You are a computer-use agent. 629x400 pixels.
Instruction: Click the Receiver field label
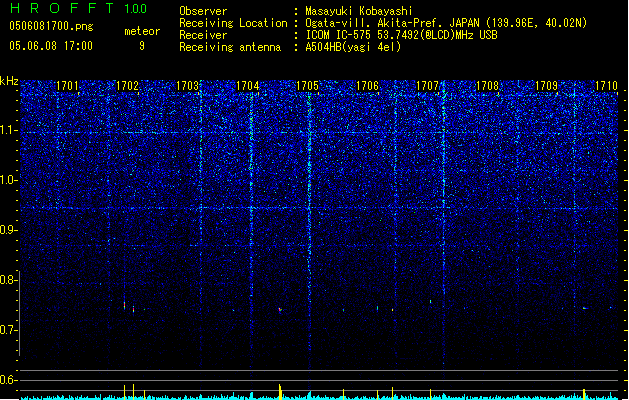203,35
